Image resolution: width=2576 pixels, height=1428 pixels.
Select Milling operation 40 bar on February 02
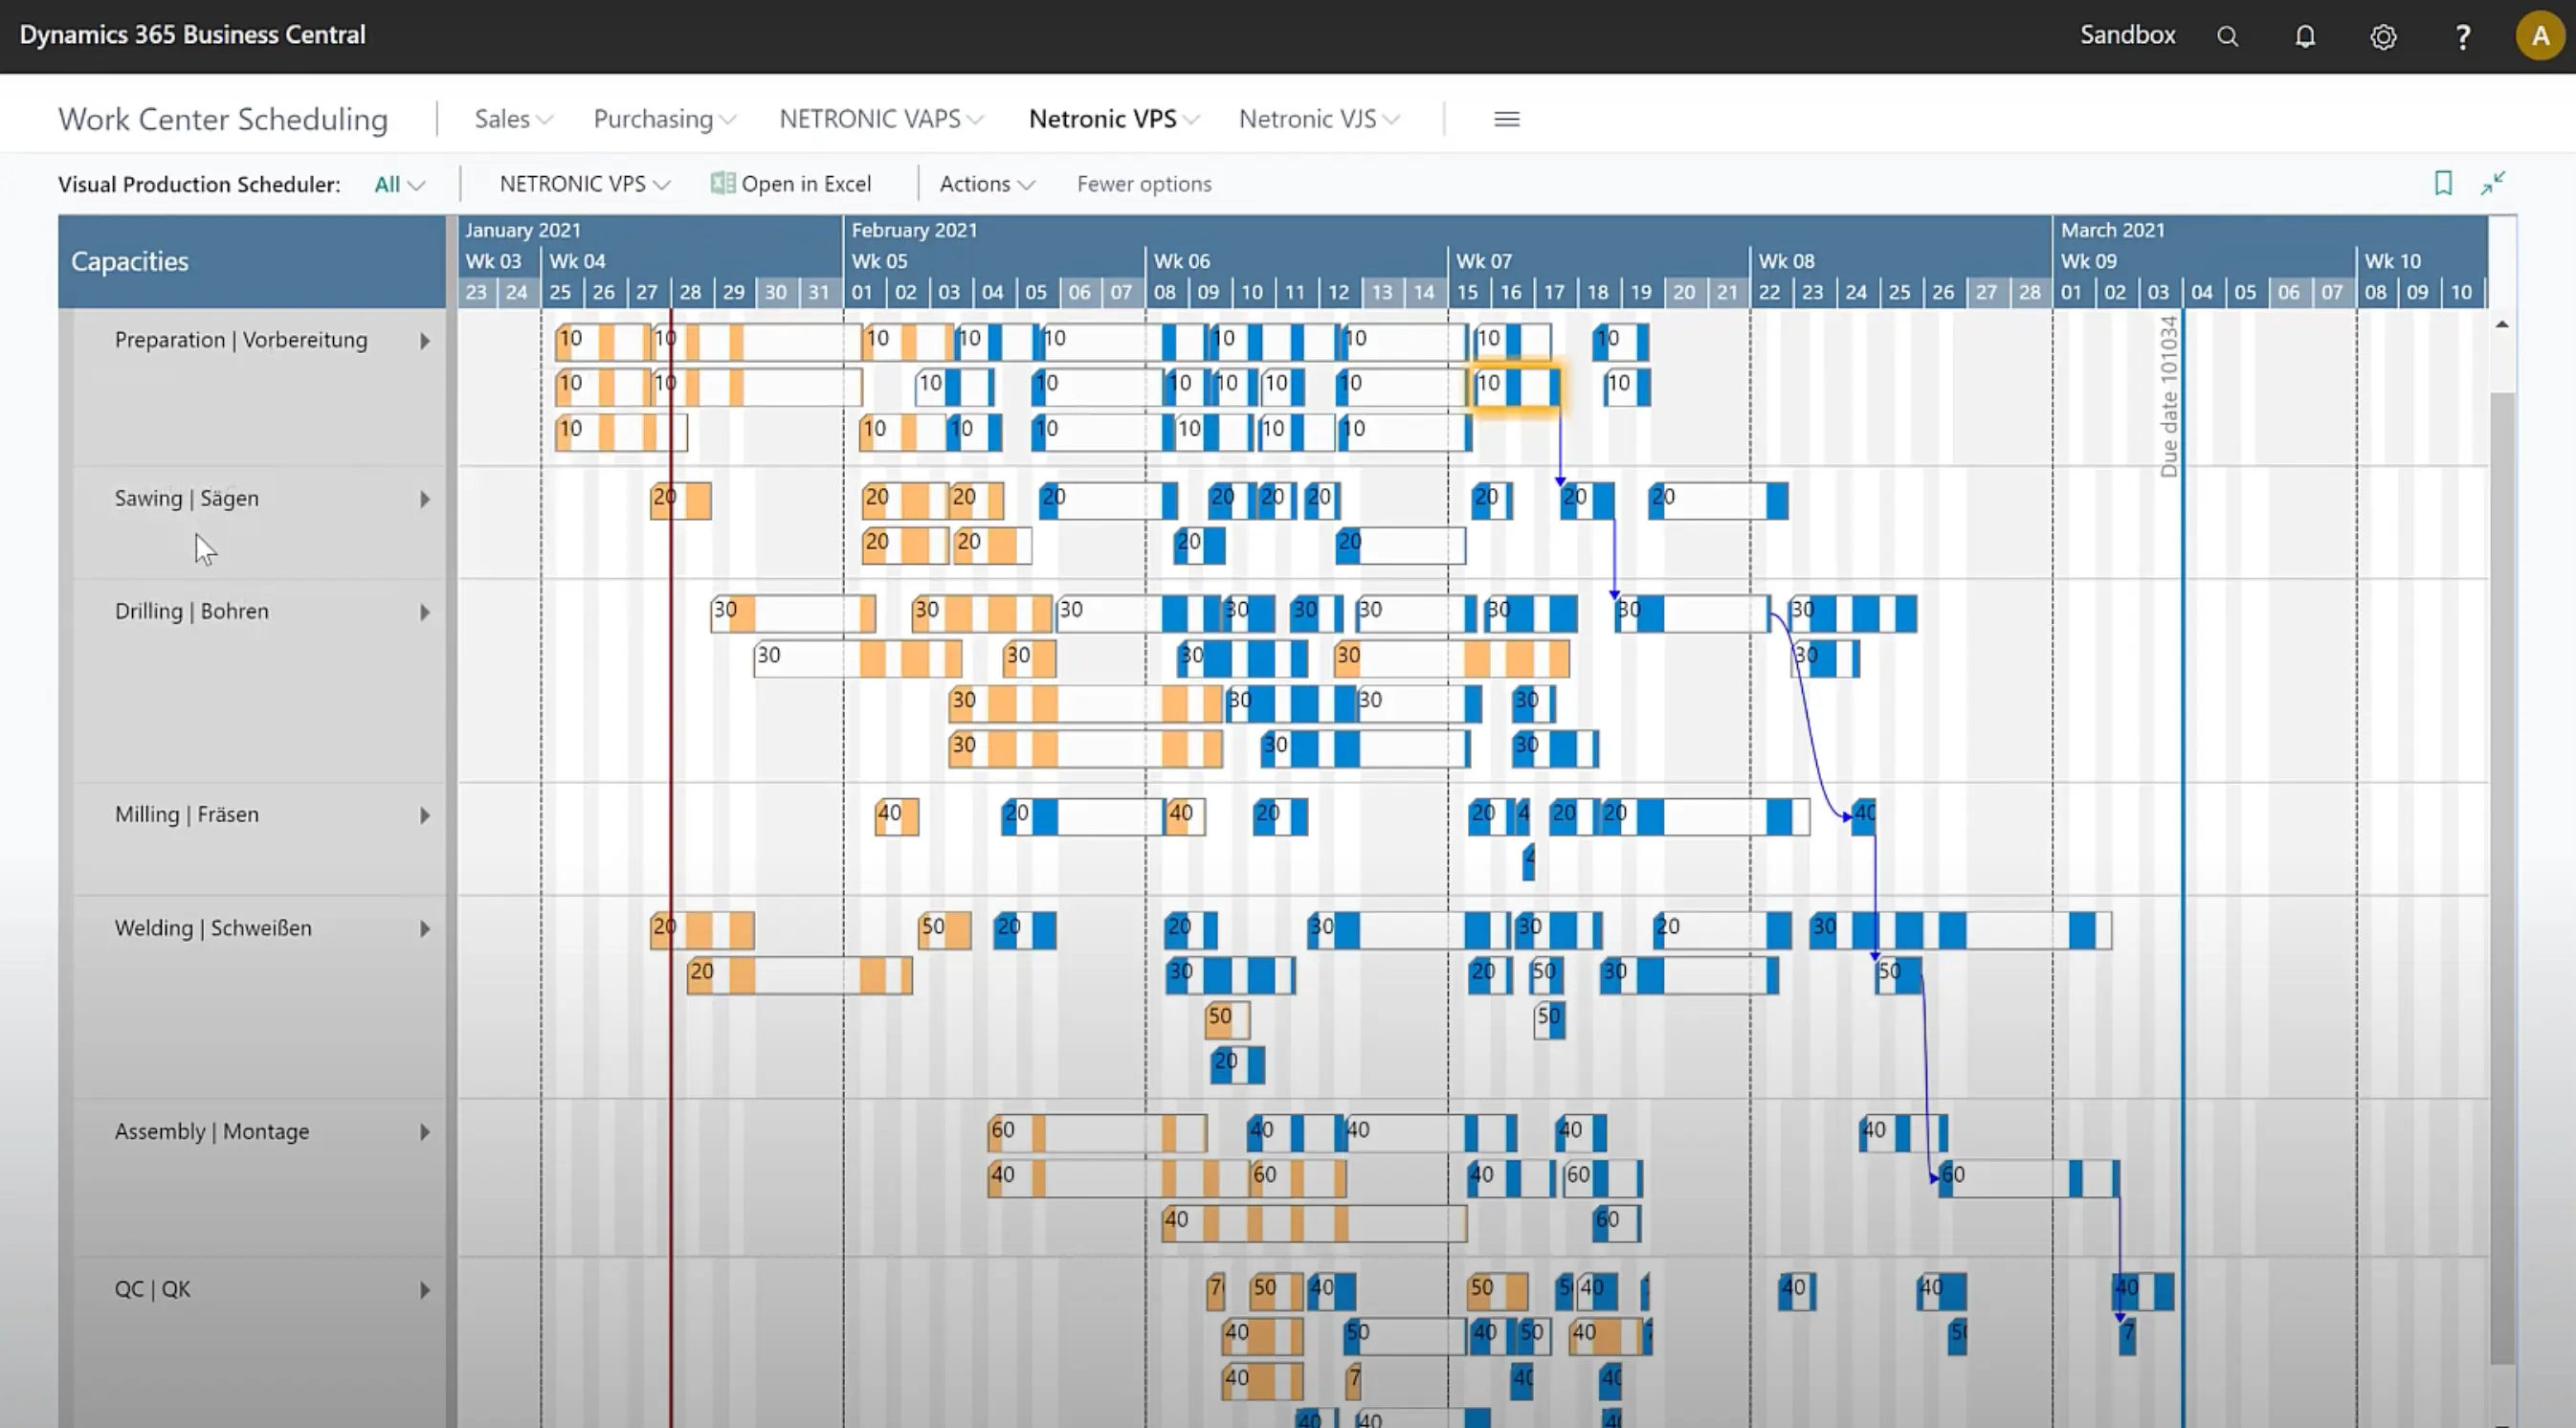pos(897,816)
